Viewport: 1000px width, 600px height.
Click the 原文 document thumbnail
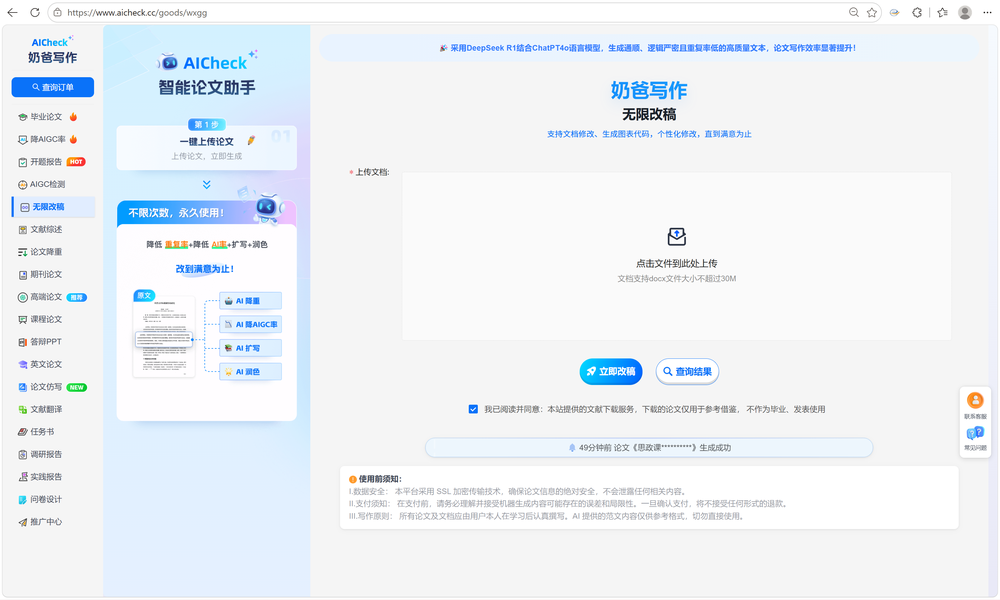tap(163, 336)
